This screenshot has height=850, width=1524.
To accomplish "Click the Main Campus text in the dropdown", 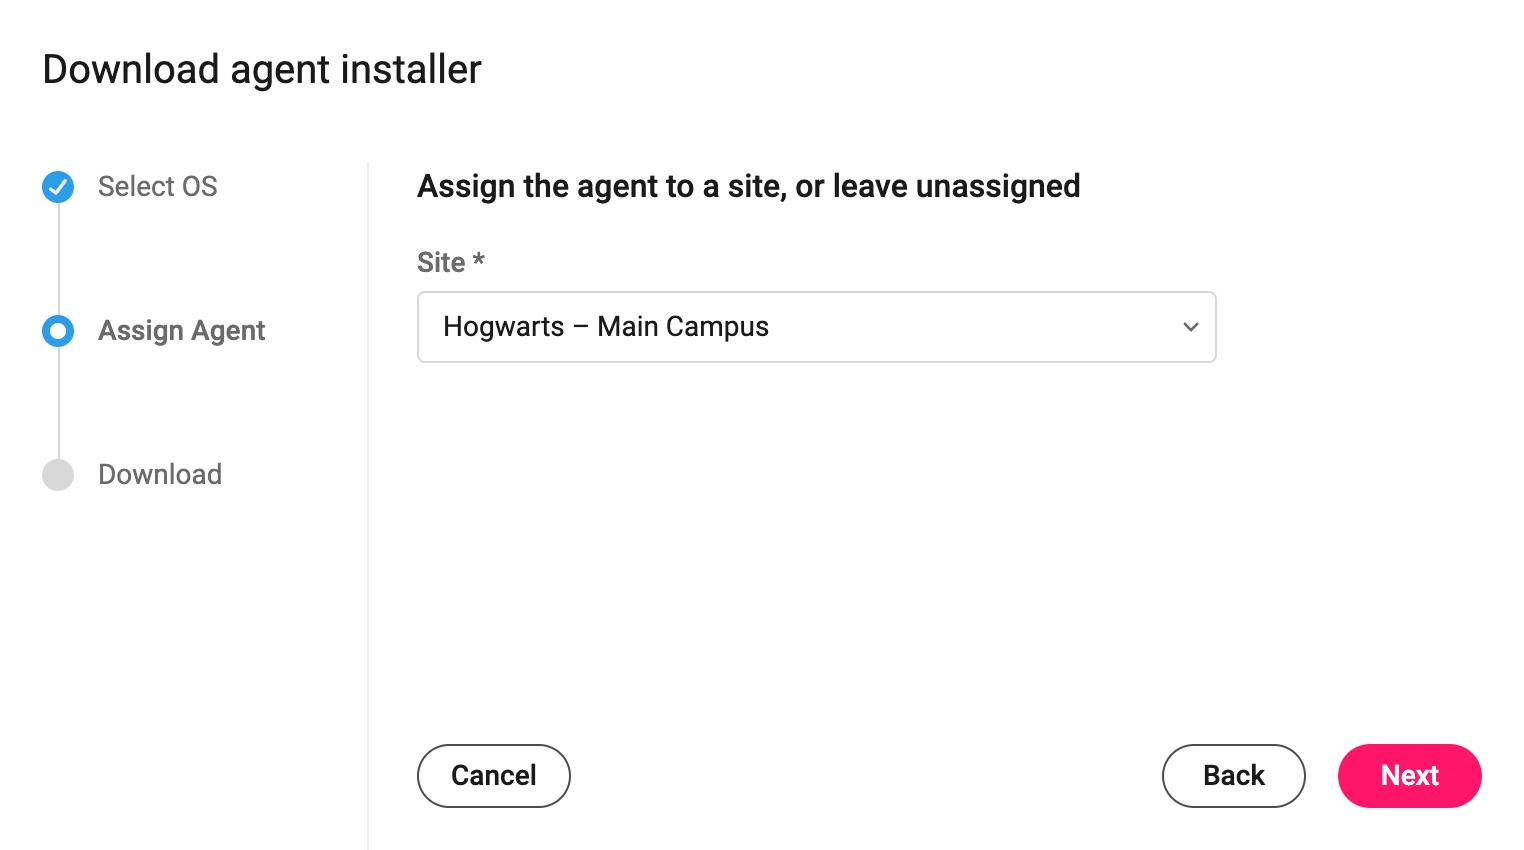I will point(683,327).
